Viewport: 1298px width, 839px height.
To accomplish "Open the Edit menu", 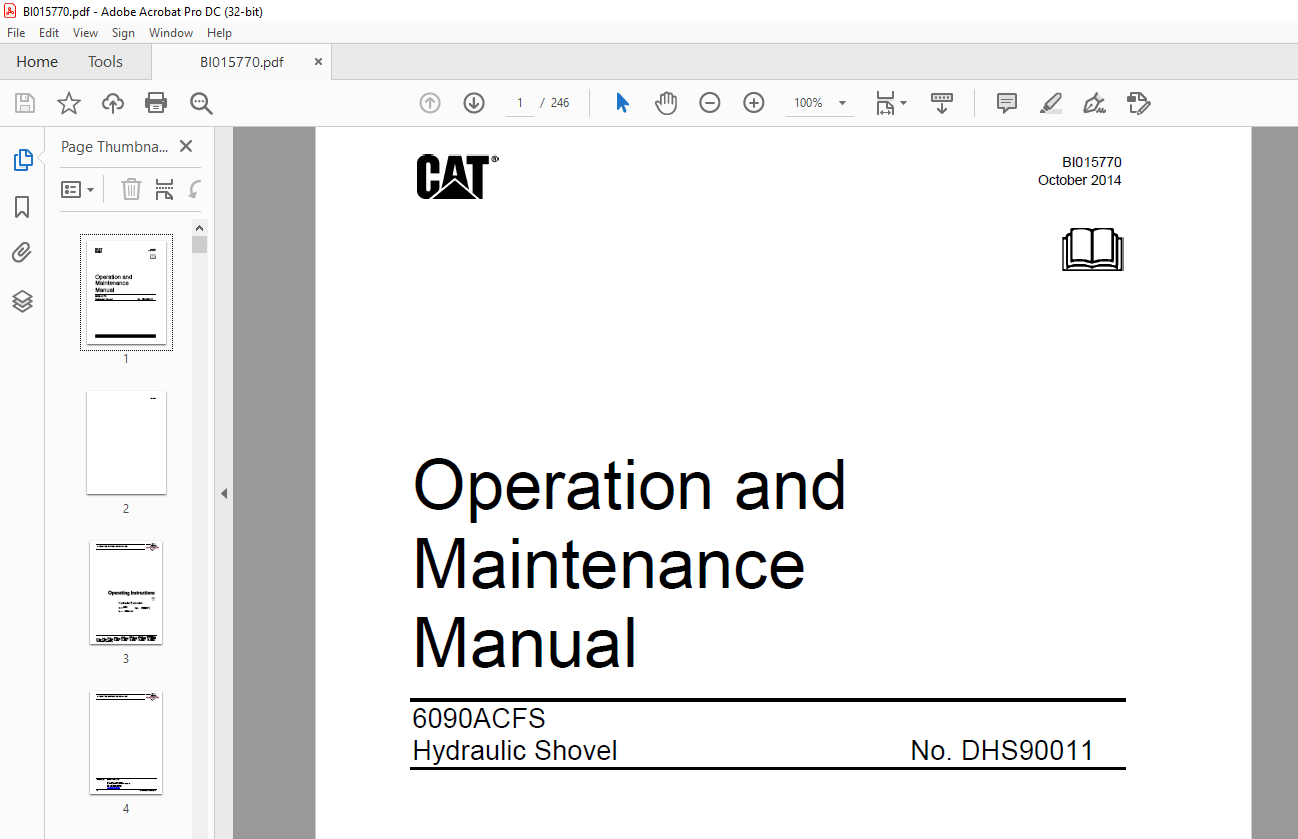I will pos(49,33).
